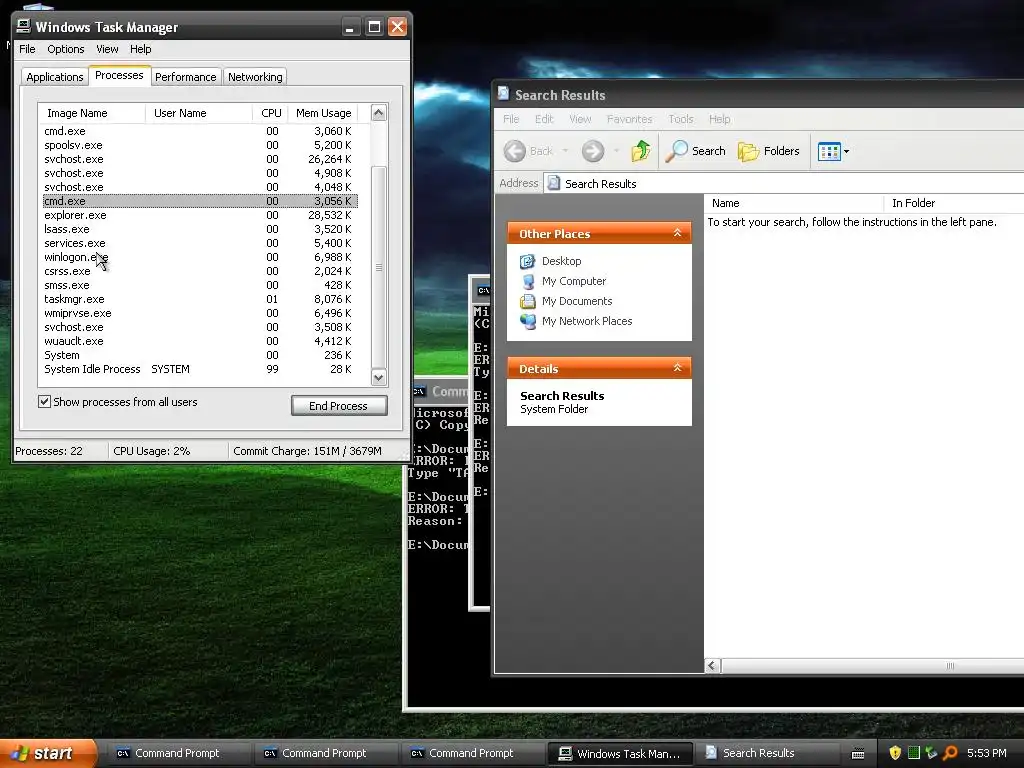
Task: Open the Forward button history dropdown
Action: click(616, 151)
